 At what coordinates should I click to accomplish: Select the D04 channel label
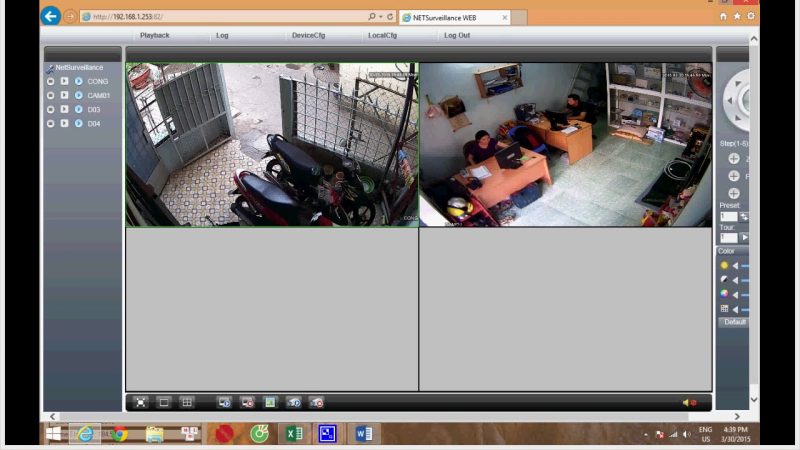94,123
